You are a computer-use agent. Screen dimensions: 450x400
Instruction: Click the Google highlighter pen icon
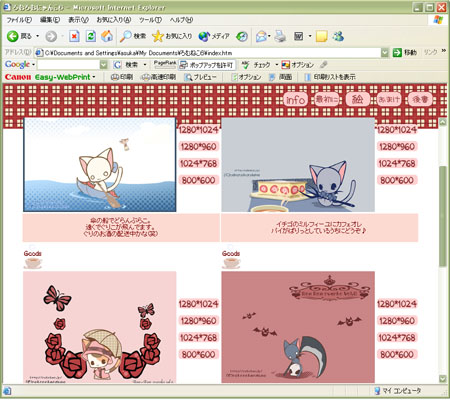[323, 64]
